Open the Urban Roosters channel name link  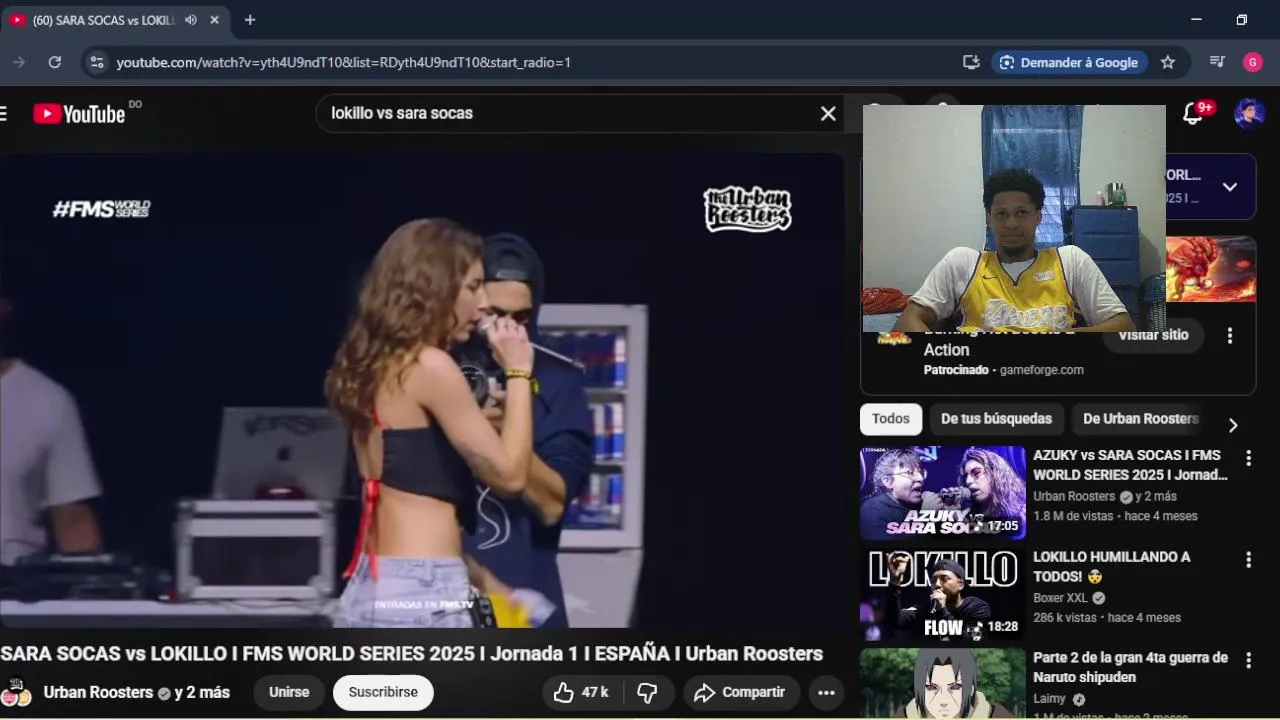(x=98, y=692)
